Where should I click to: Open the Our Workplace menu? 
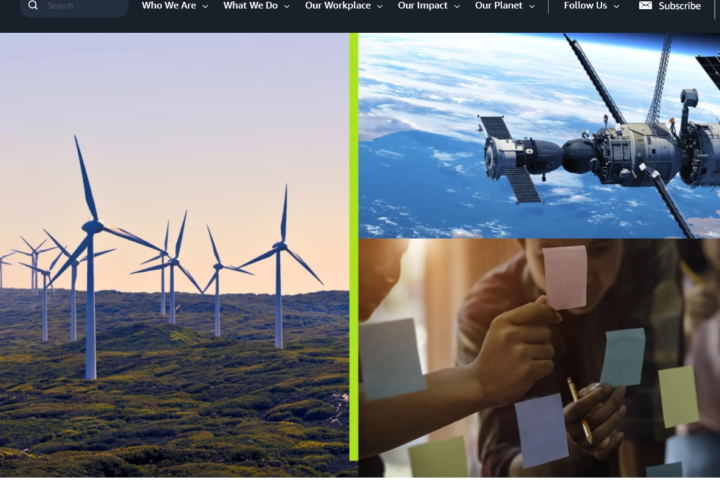point(338,6)
